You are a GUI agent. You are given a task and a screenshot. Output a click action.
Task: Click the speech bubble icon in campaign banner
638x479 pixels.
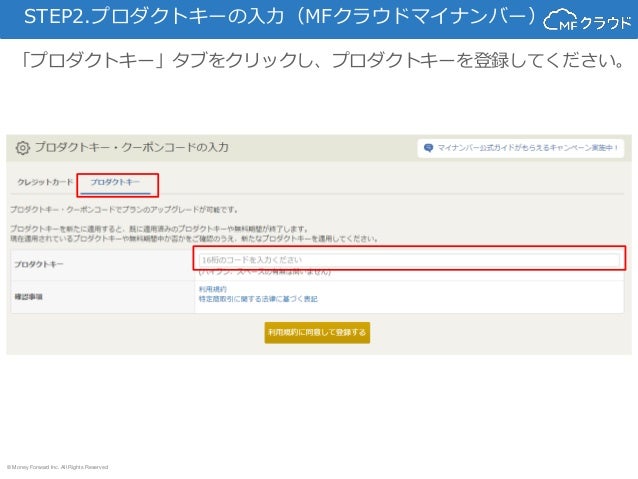428,148
